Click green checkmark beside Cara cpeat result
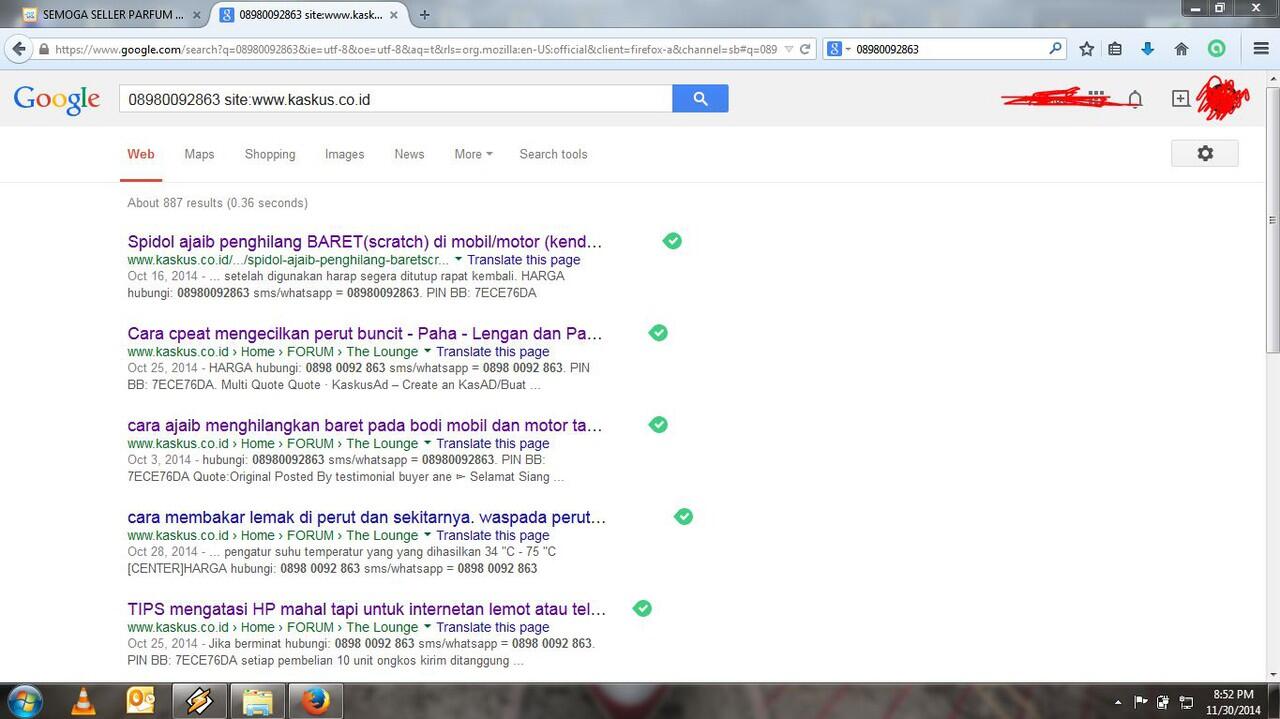1280x719 pixels. [x=658, y=333]
